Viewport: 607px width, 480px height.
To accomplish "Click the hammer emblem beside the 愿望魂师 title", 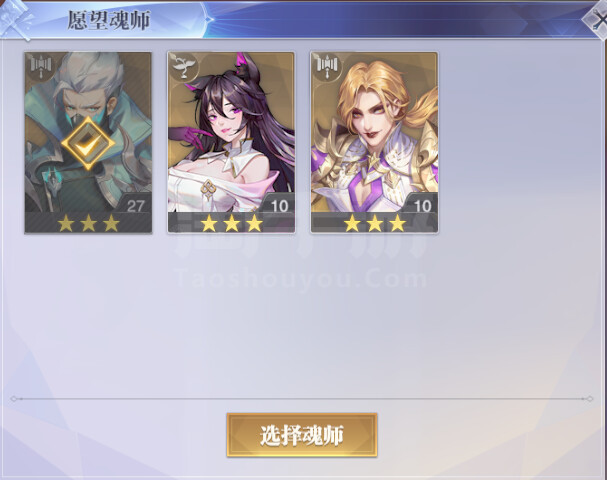I will click(x=15, y=20).
